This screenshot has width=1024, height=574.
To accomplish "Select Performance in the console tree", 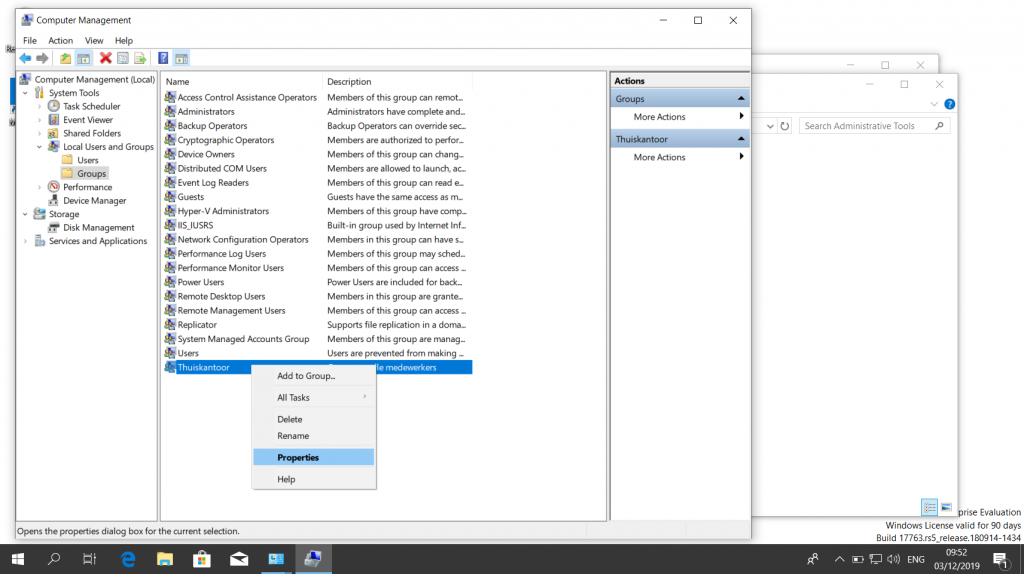I will [88, 187].
